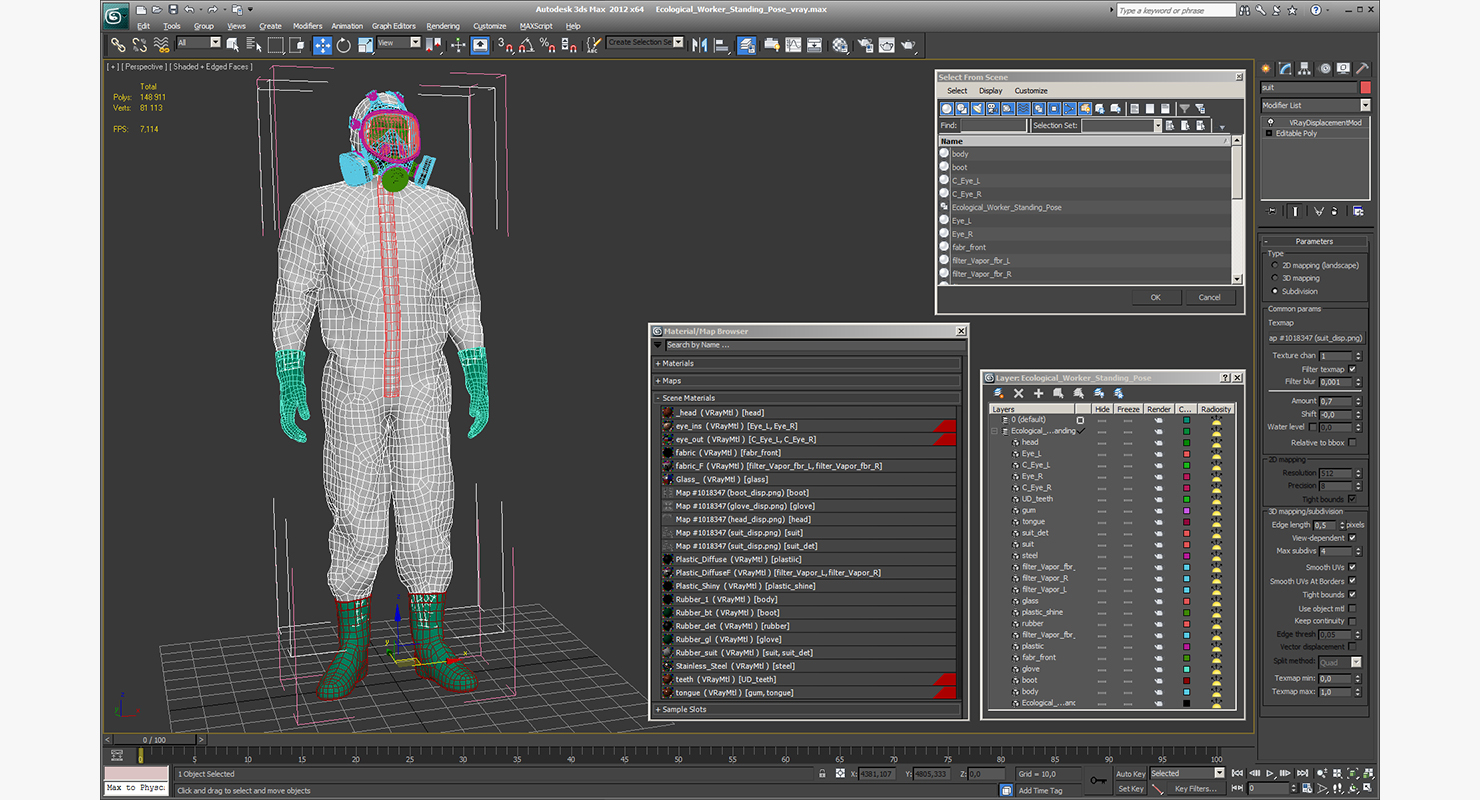The height and width of the screenshot is (800, 1480).
Task: Click the Key Filters button
Action: tap(1195, 789)
